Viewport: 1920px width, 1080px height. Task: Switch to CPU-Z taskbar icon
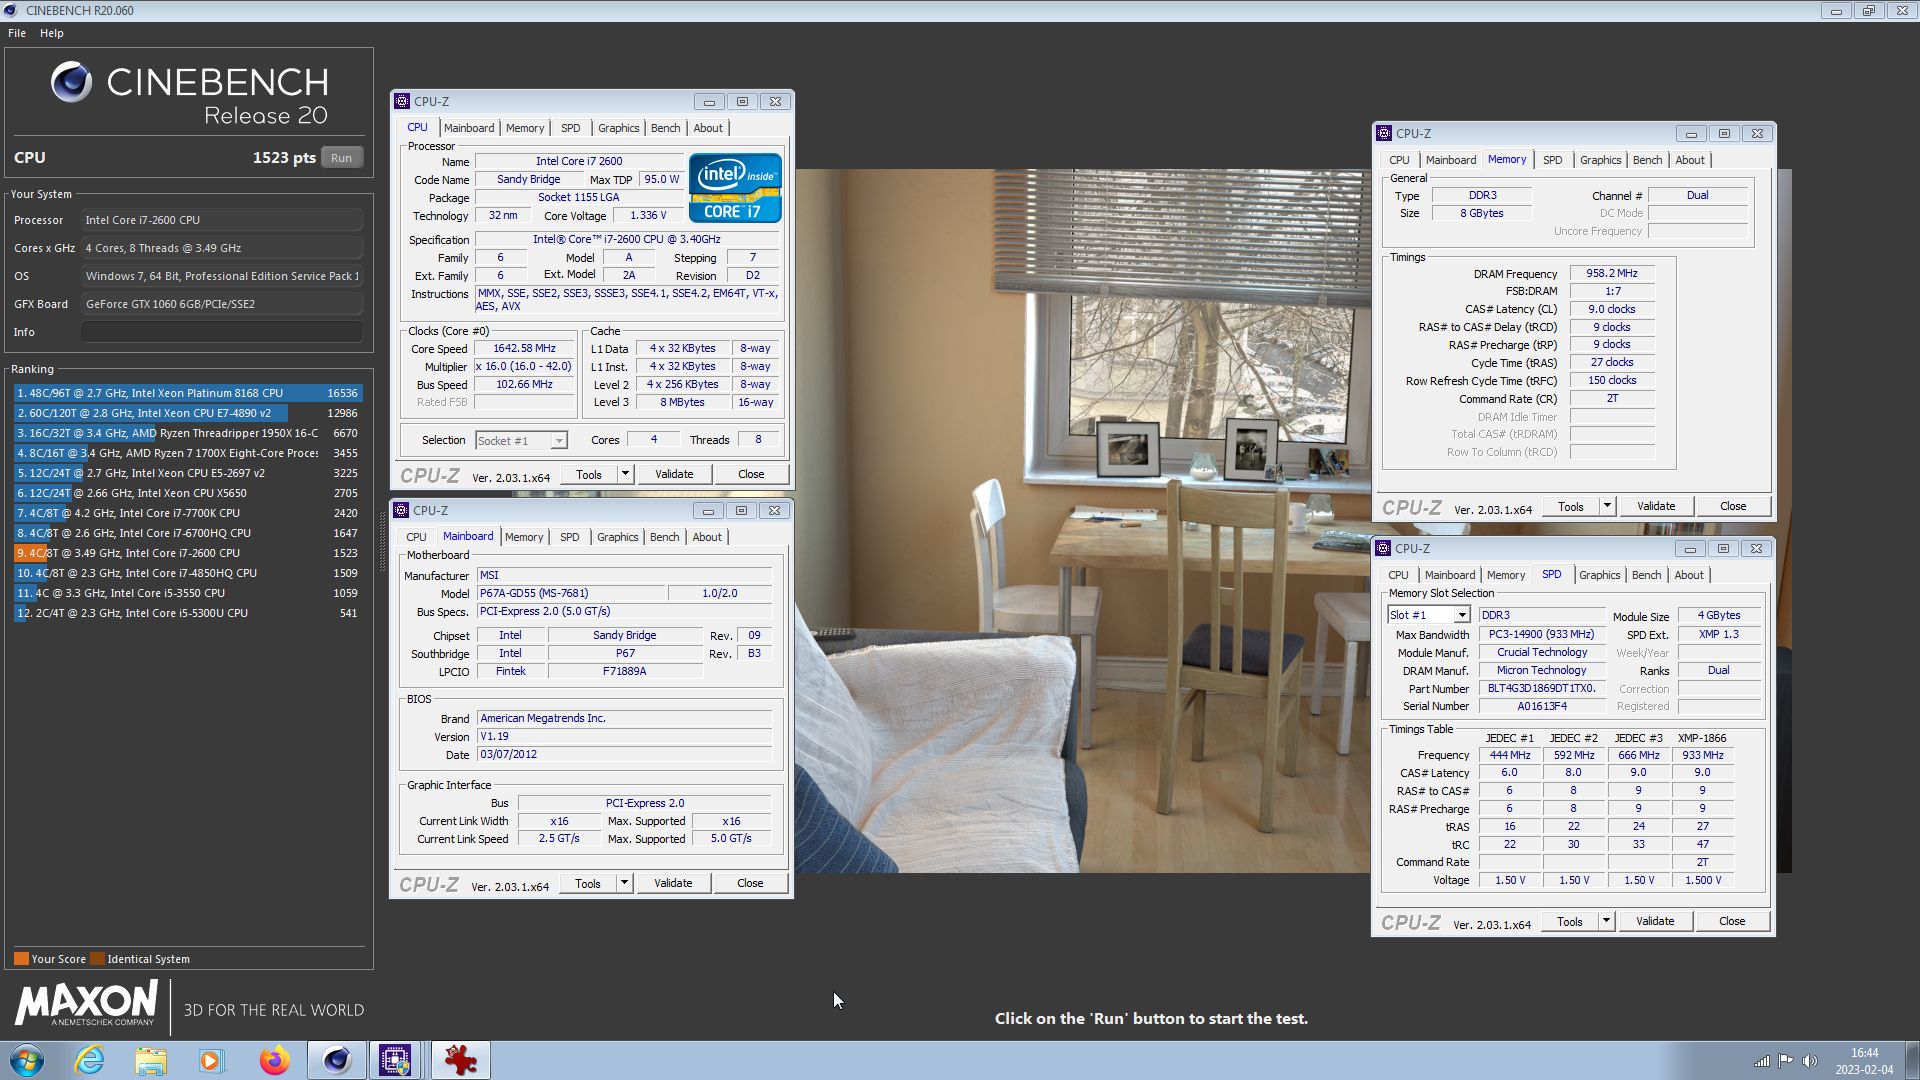(396, 1060)
